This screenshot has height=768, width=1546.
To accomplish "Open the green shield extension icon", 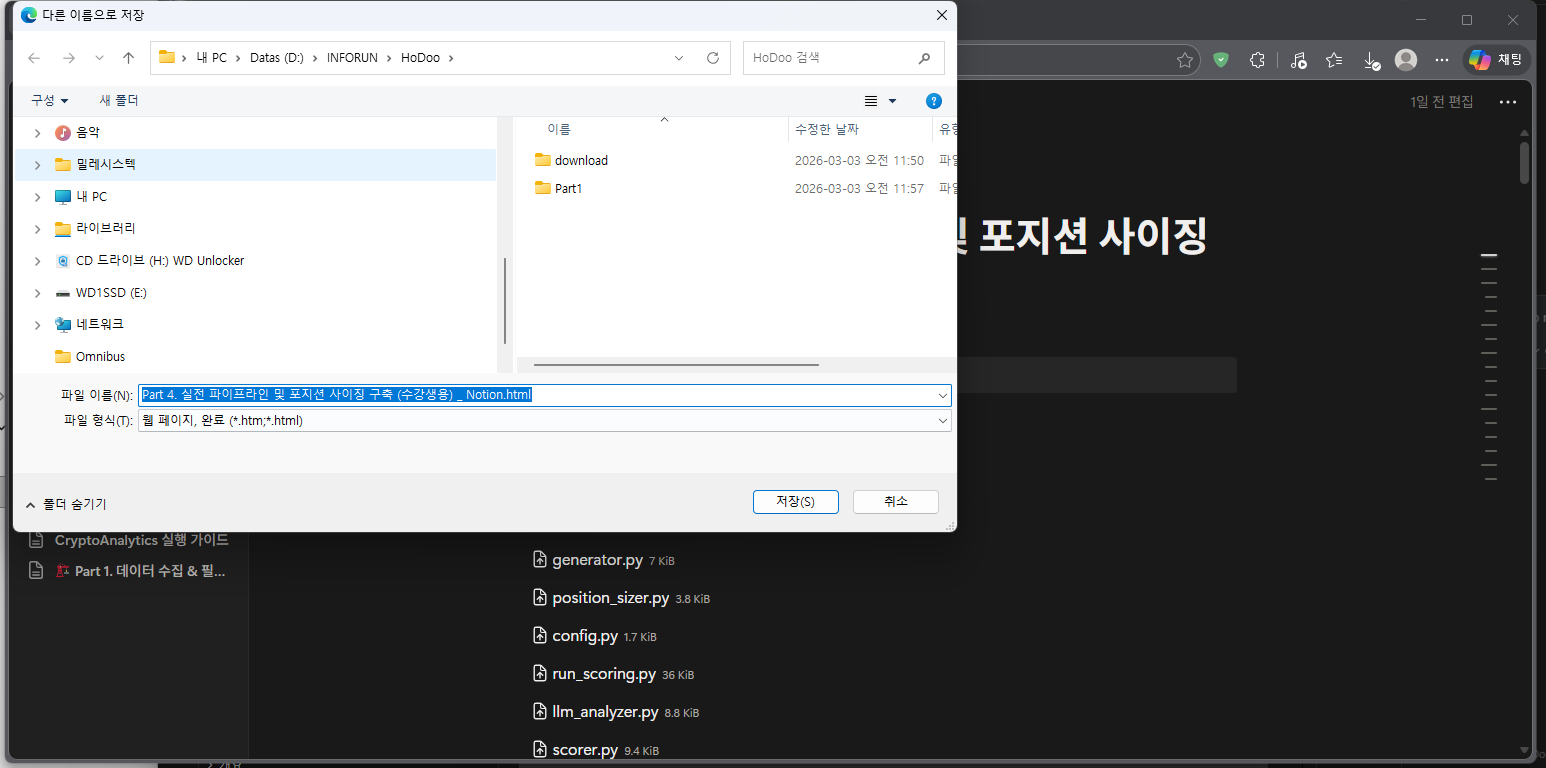I will click(x=1221, y=60).
